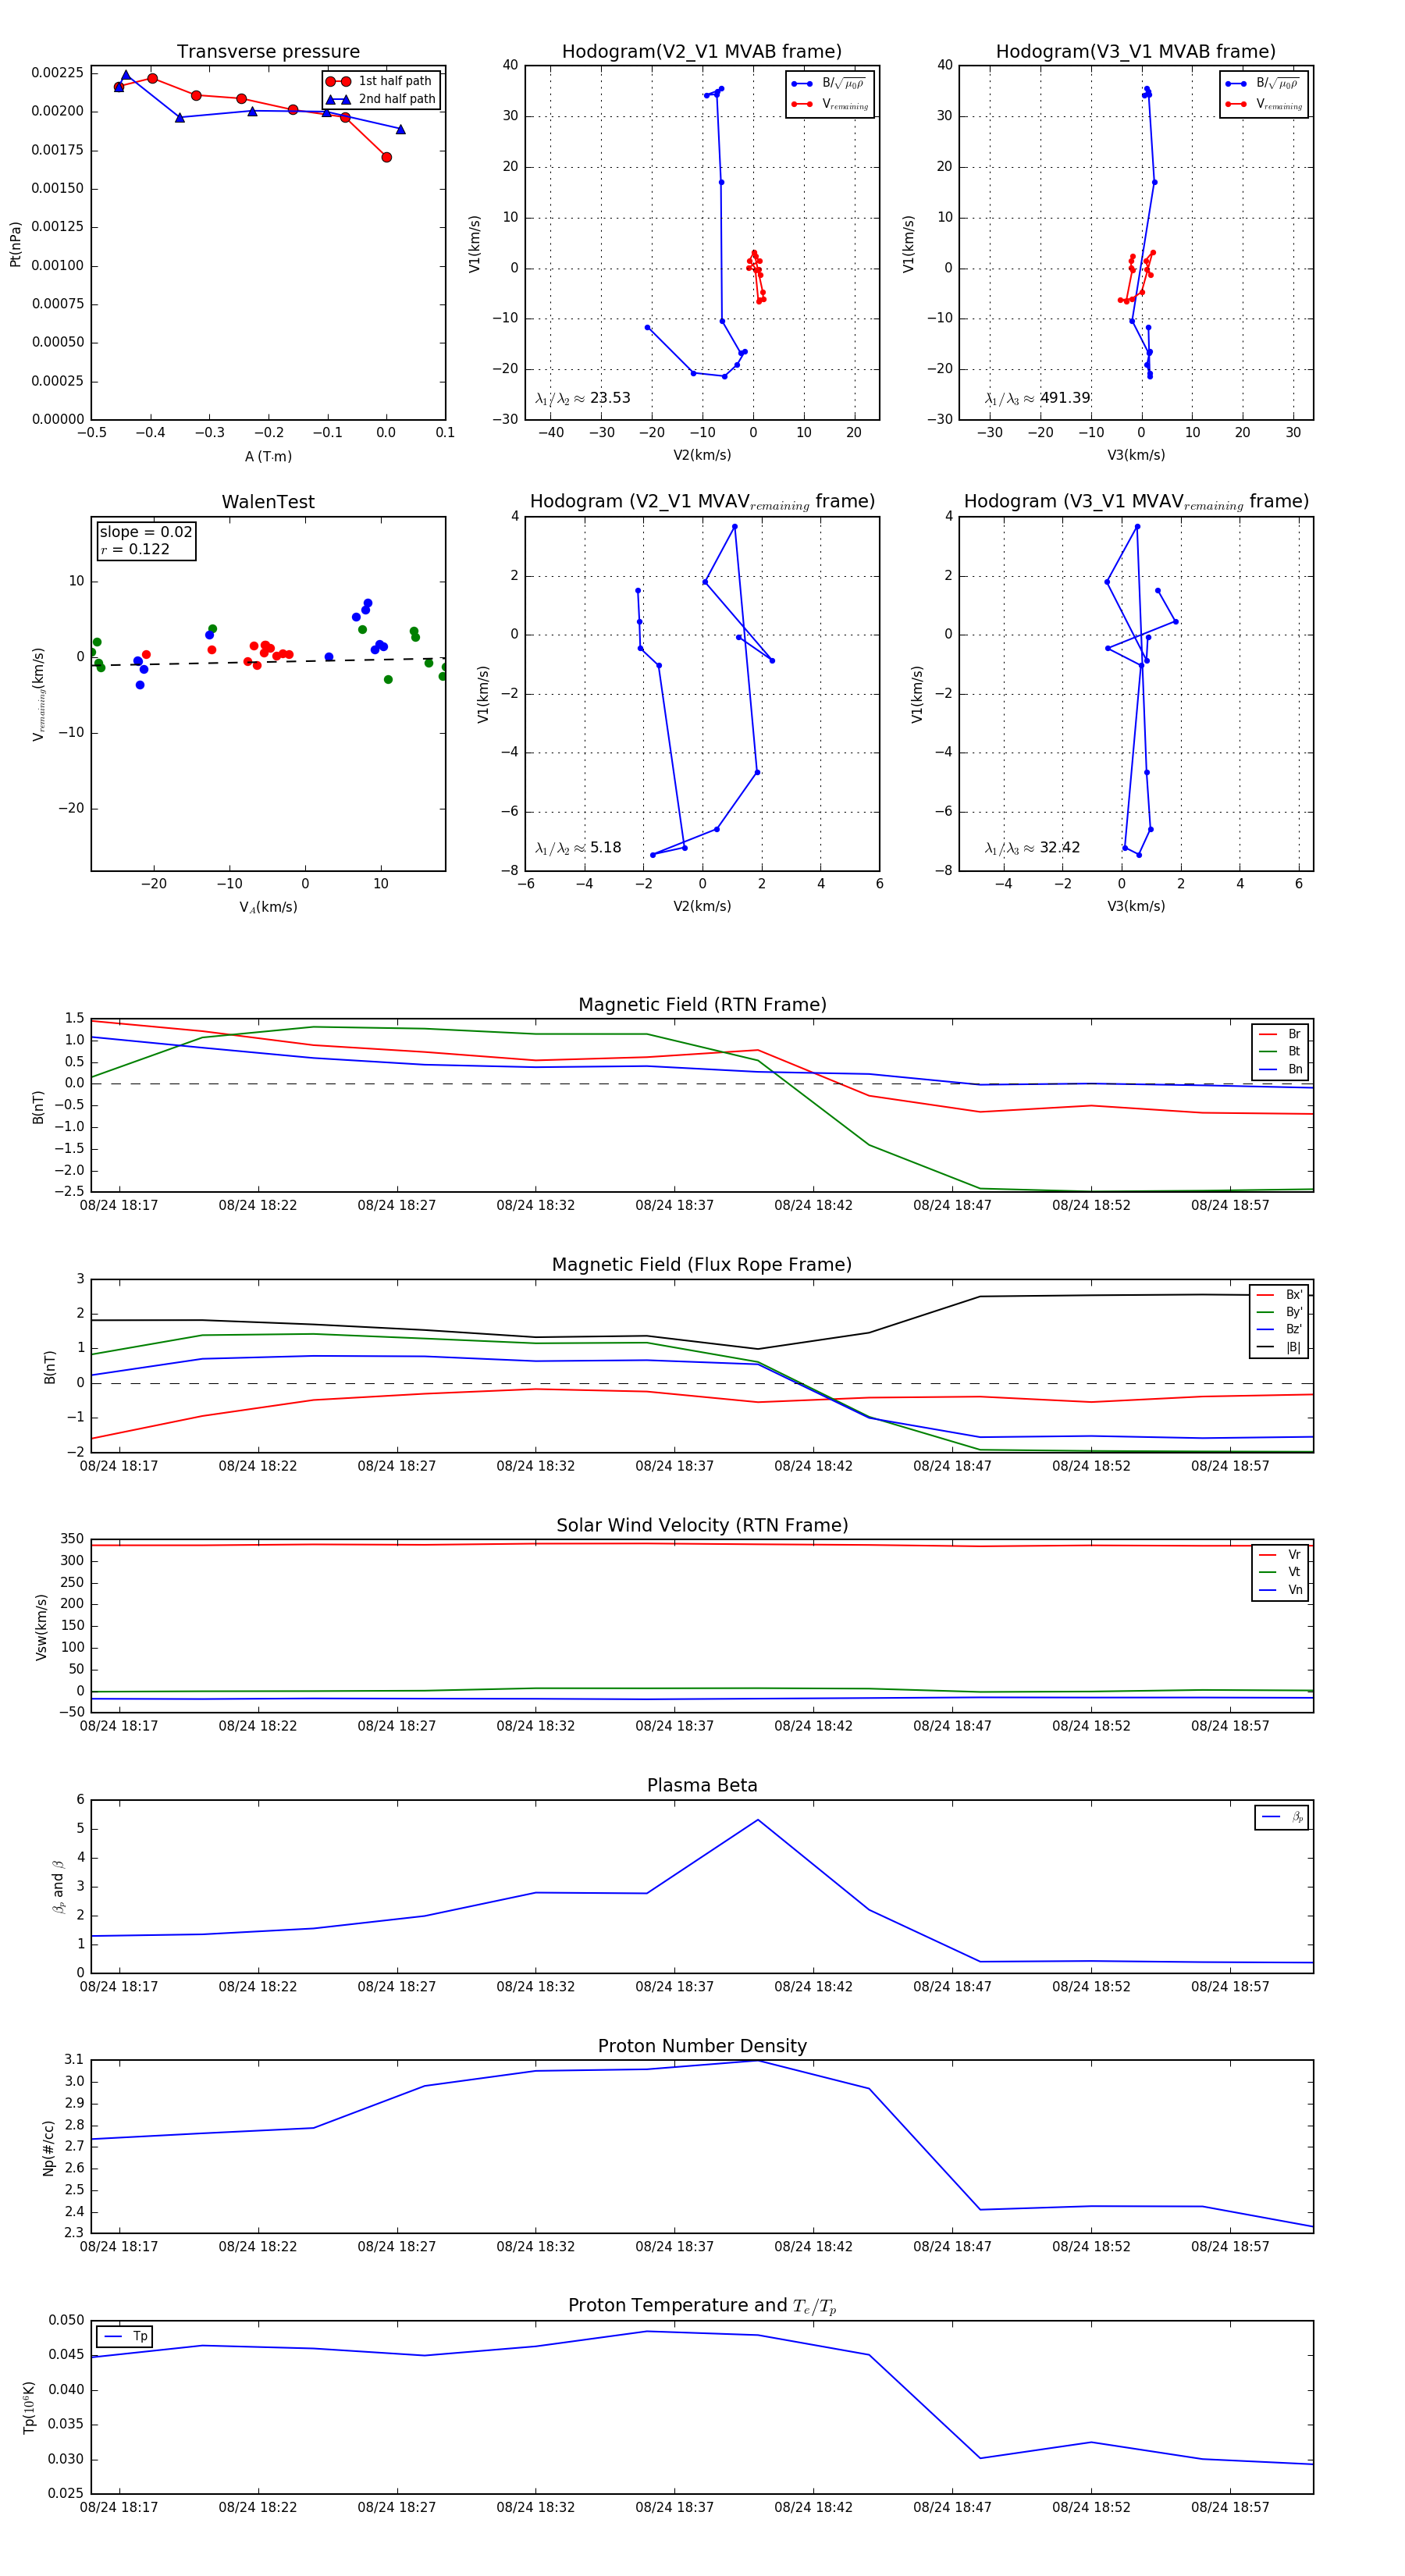The height and width of the screenshot is (2576, 1405).
Task: Click the 'Bn' legend entry
Action: click(x=1280, y=1069)
